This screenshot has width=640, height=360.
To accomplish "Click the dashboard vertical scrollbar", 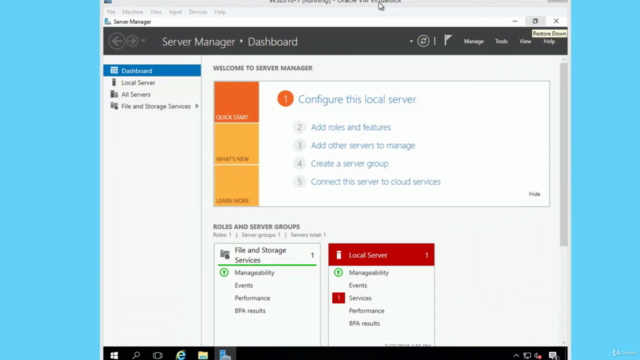I will click(564, 154).
